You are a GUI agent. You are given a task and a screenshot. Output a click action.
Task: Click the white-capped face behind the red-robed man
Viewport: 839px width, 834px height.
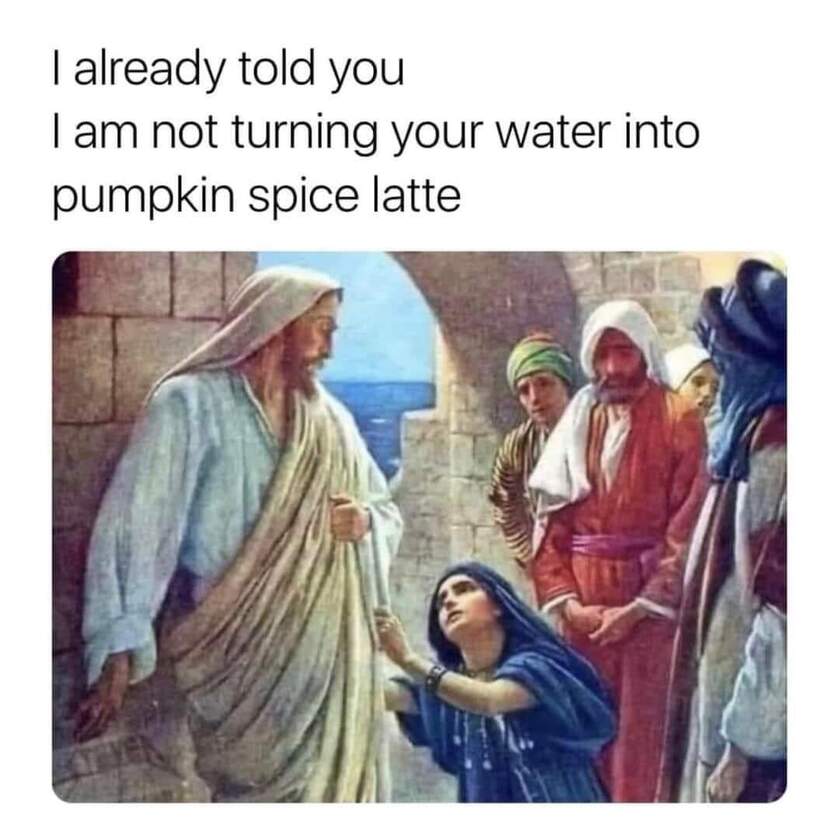point(693,376)
